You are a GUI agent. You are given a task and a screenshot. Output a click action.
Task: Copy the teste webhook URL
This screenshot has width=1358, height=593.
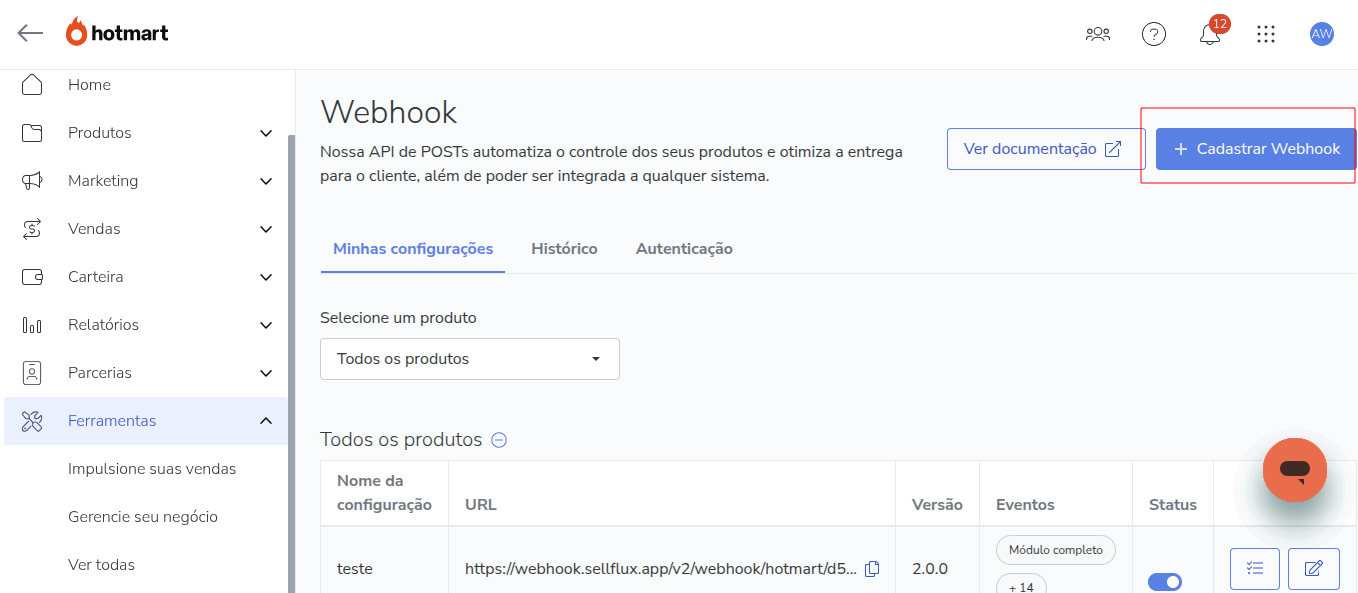click(872, 569)
